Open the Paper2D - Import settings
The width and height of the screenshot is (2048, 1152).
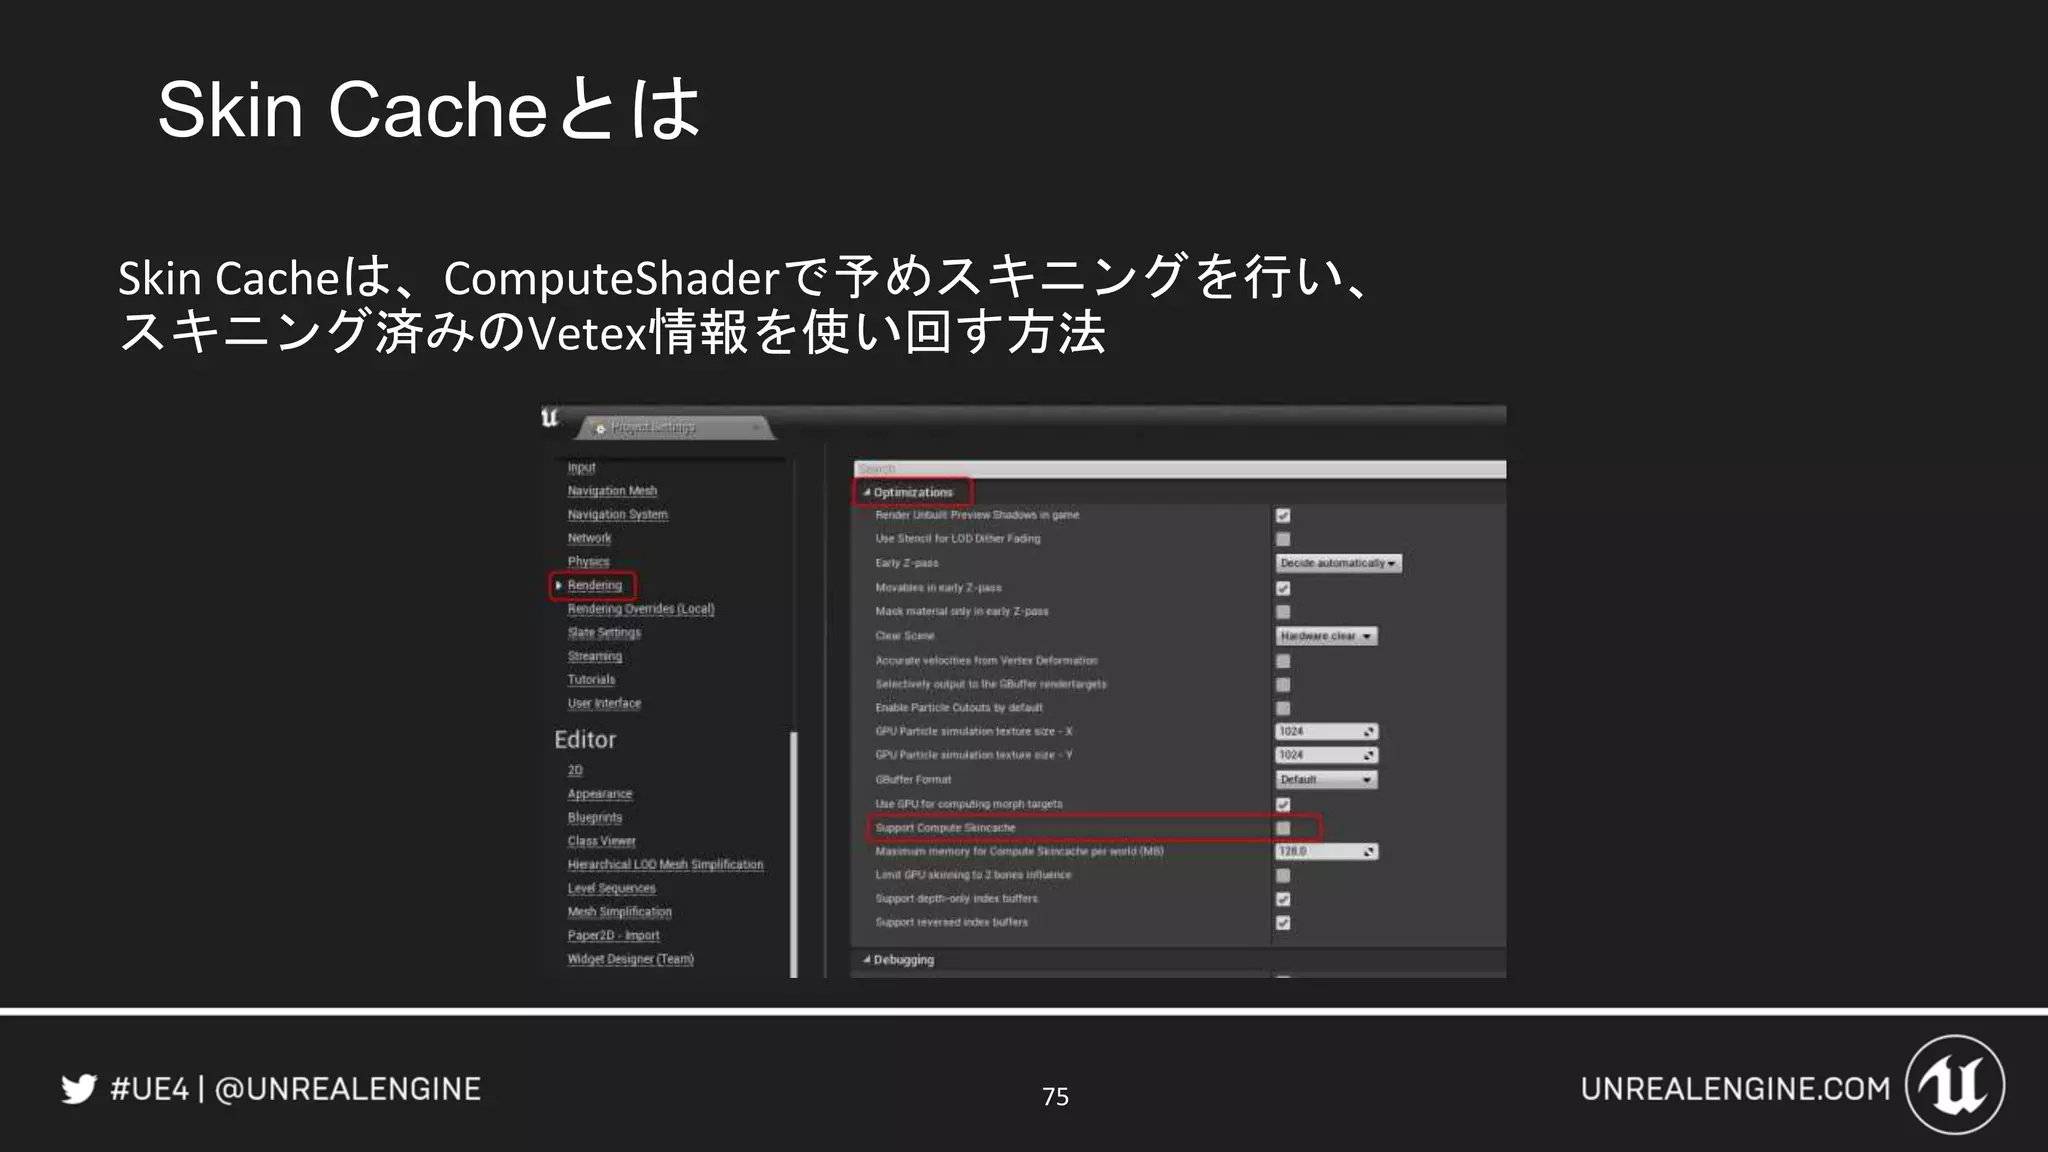[x=614, y=936]
